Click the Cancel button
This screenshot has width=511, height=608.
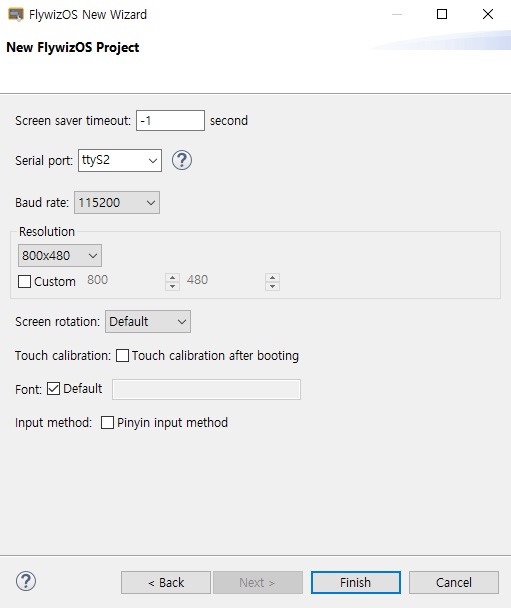(454, 582)
